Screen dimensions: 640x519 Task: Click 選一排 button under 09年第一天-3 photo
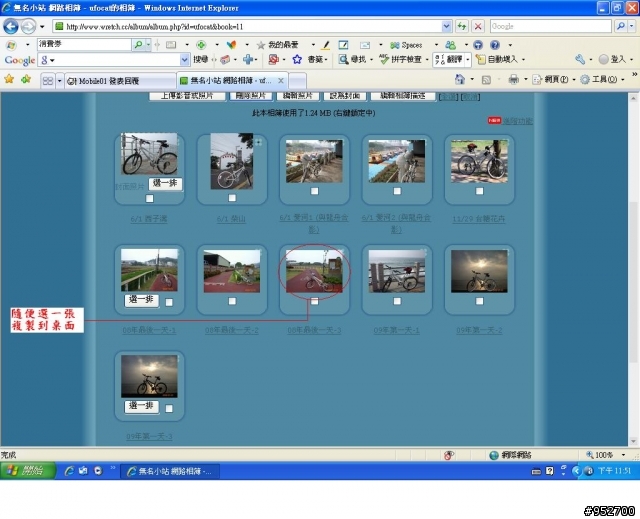(141, 406)
